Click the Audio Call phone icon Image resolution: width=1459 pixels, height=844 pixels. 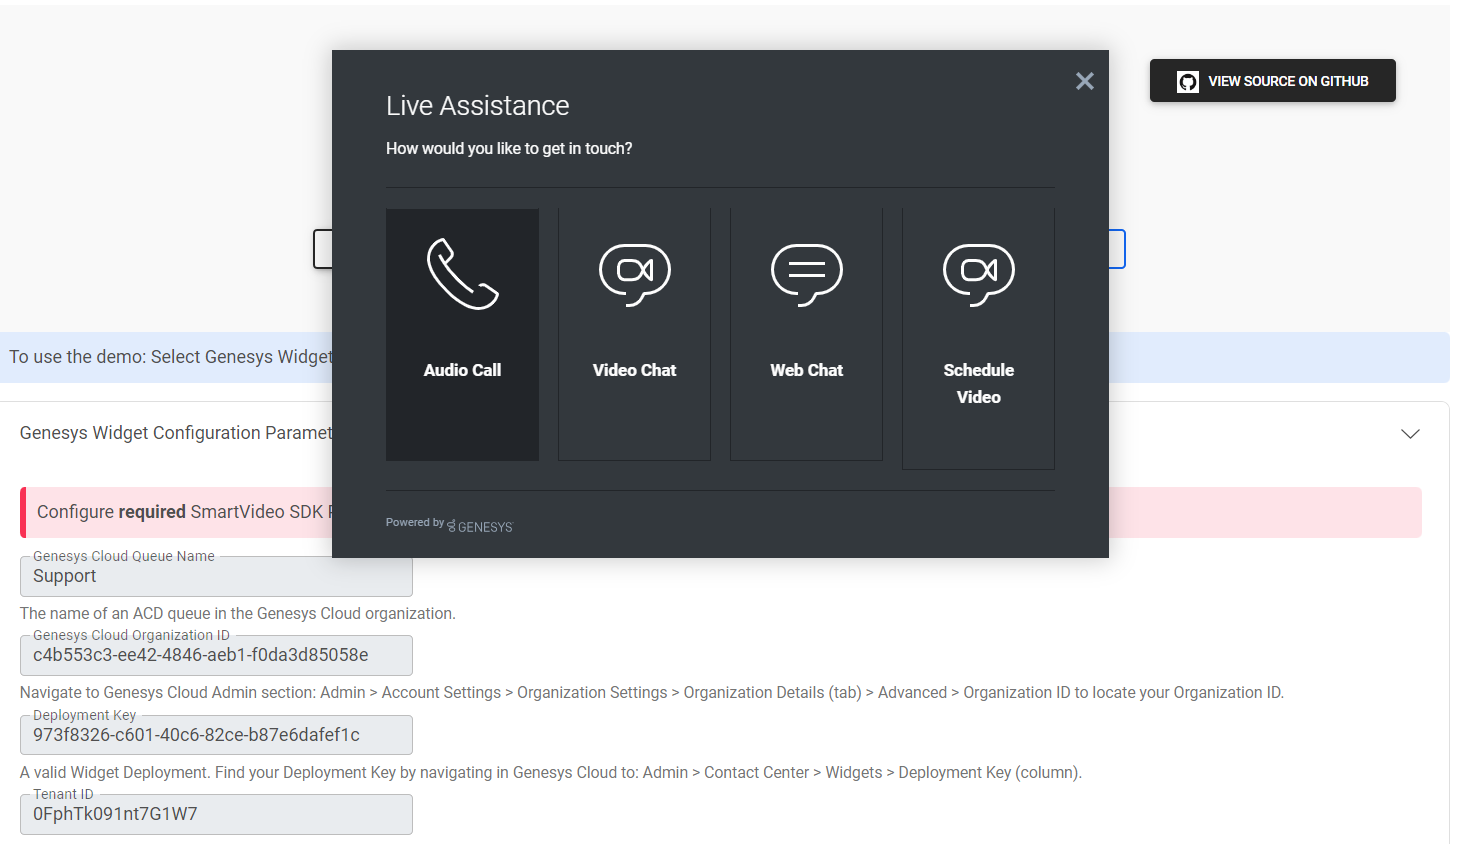click(462, 273)
